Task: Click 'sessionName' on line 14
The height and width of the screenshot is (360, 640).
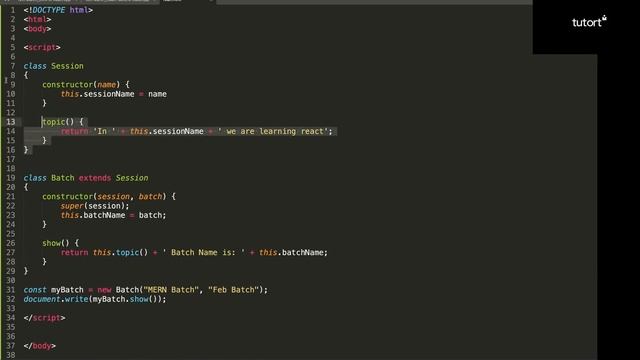Action: (x=178, y=131)
